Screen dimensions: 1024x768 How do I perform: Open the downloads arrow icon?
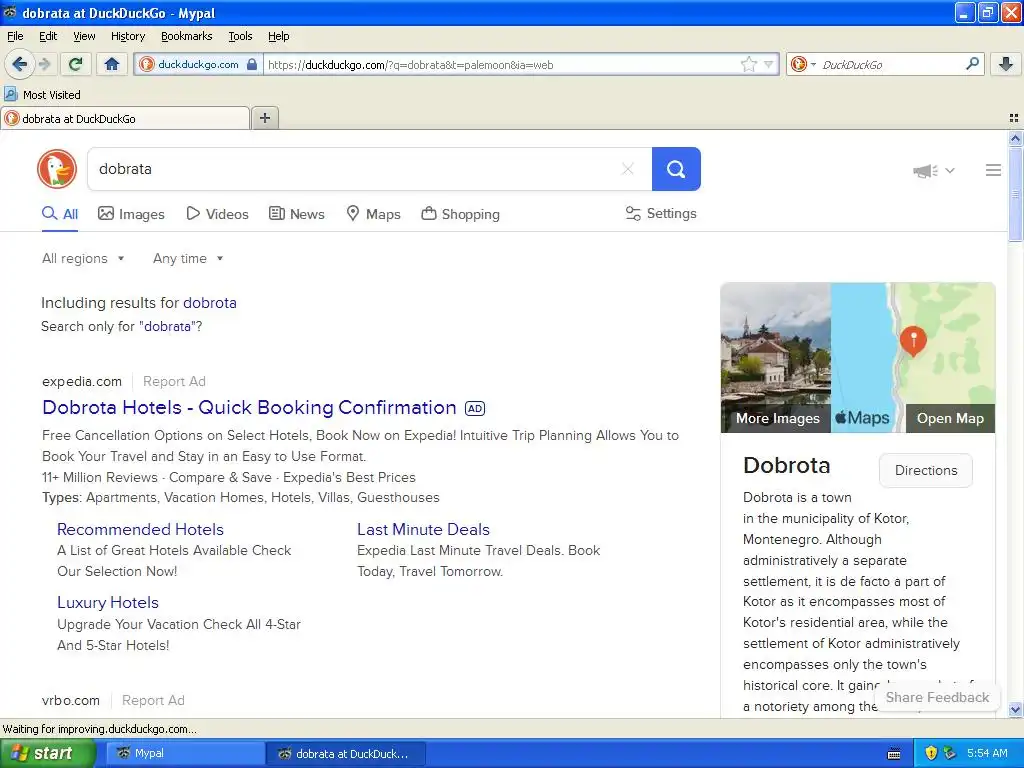(1006, 64)
